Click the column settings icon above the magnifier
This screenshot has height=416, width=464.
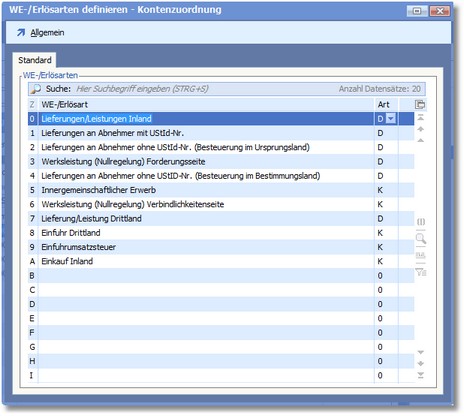pos(421,222)
